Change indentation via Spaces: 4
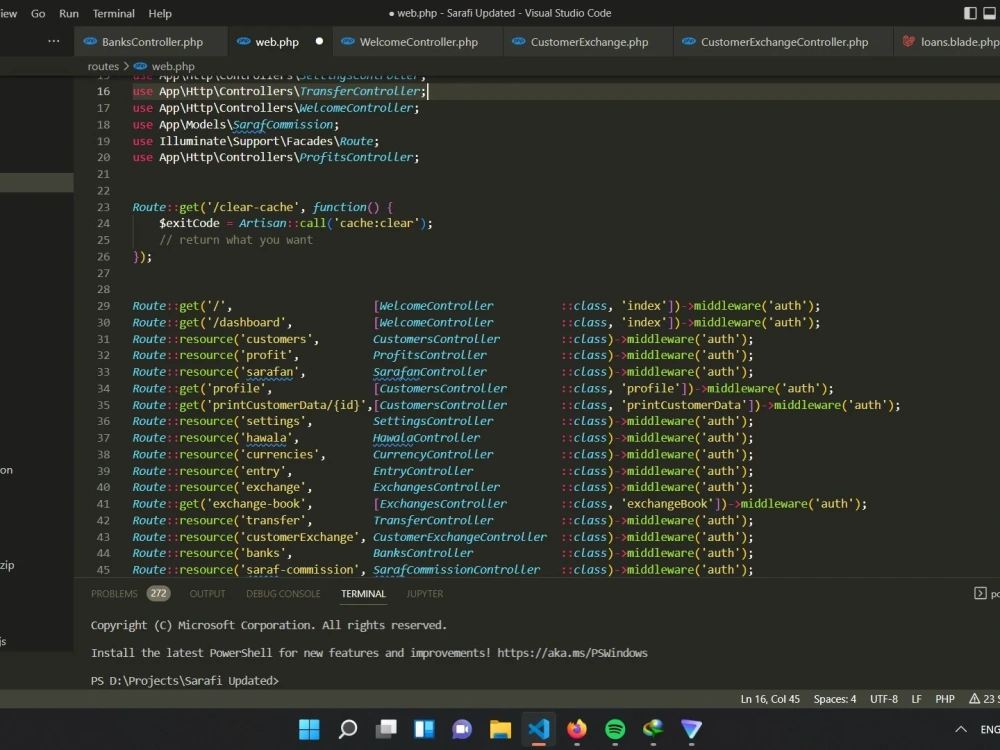Viewport: 1000px width, 750px height. coord(835,700)
